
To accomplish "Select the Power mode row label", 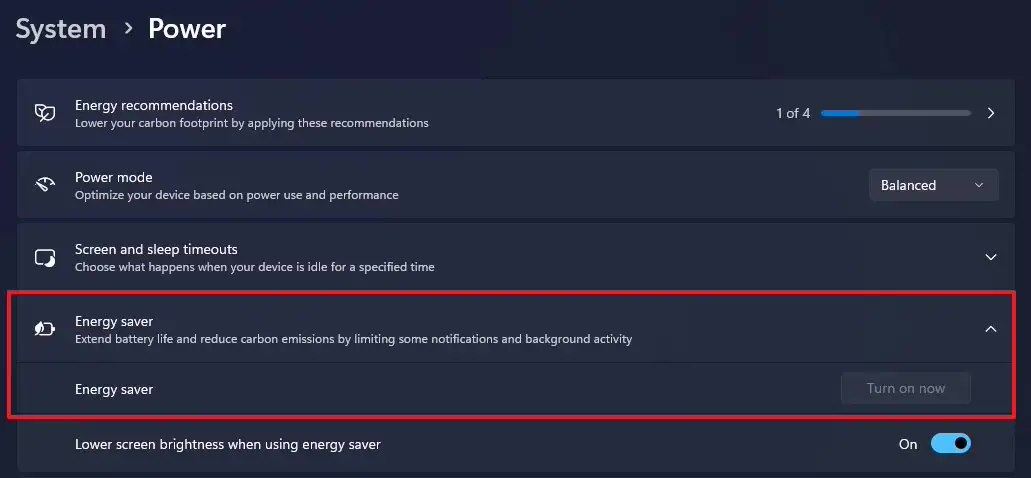I will (114, 177).
